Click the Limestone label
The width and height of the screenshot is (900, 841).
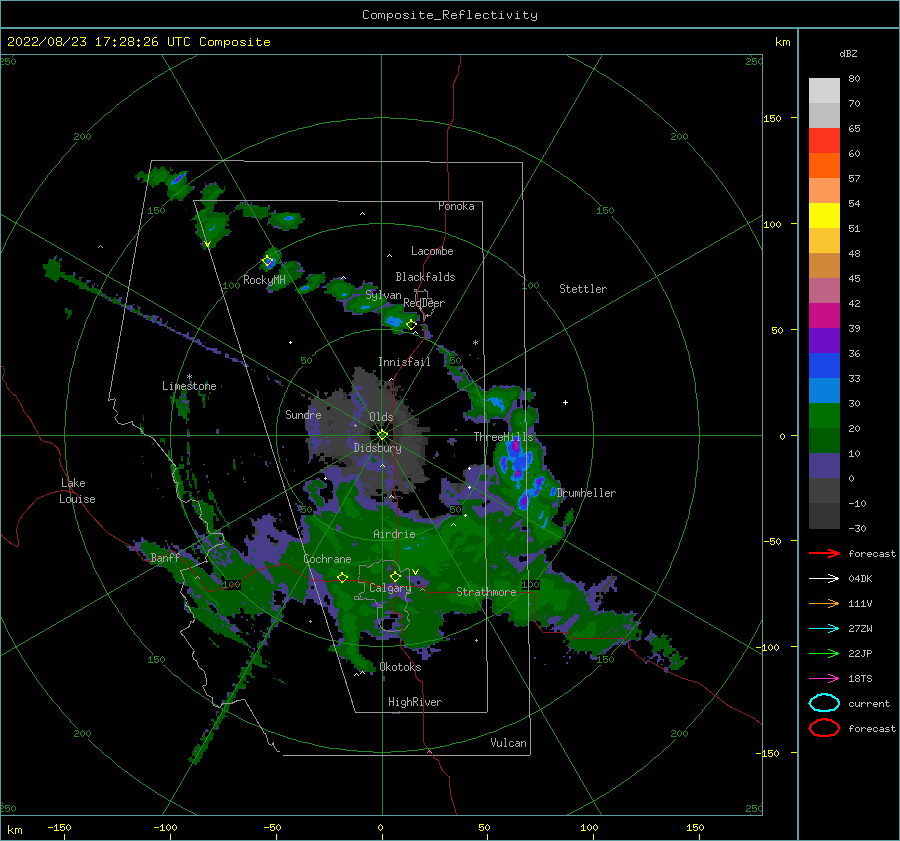(189, 386)
